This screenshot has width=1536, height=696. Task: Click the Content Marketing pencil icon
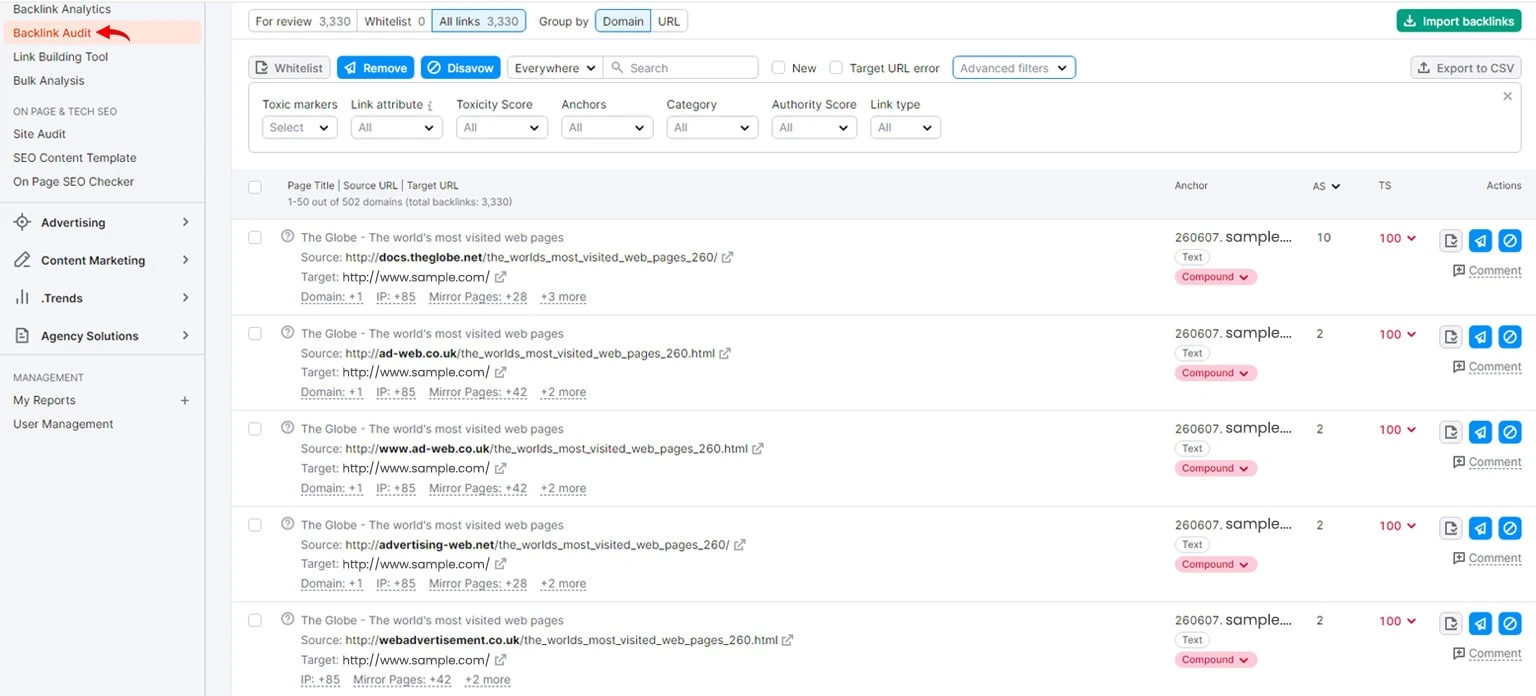click(22, 260)
